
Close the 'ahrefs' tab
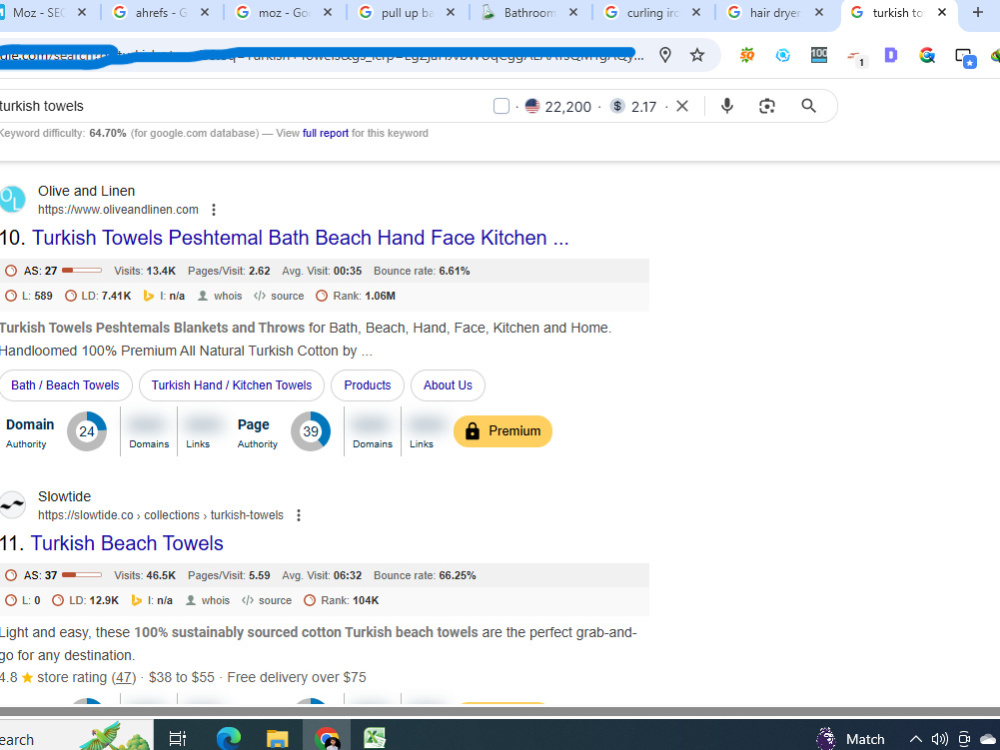pyautogui.click(x=205, y=12)
